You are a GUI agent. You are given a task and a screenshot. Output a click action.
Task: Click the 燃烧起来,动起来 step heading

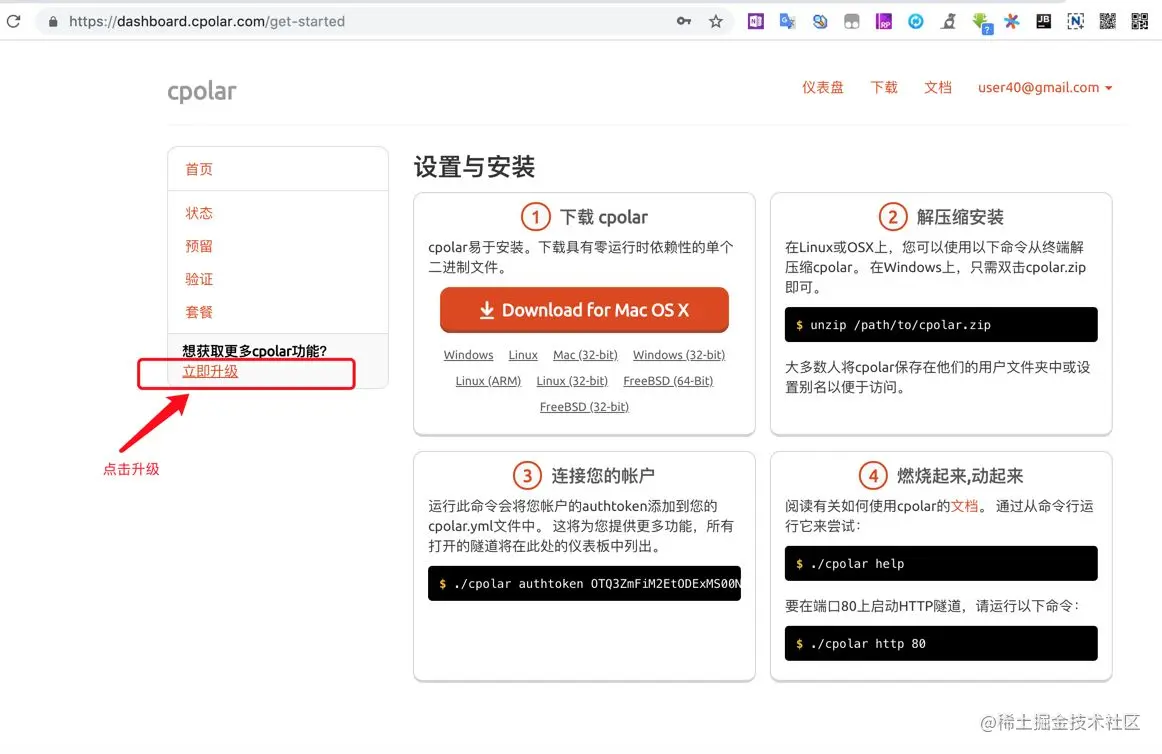960,476
